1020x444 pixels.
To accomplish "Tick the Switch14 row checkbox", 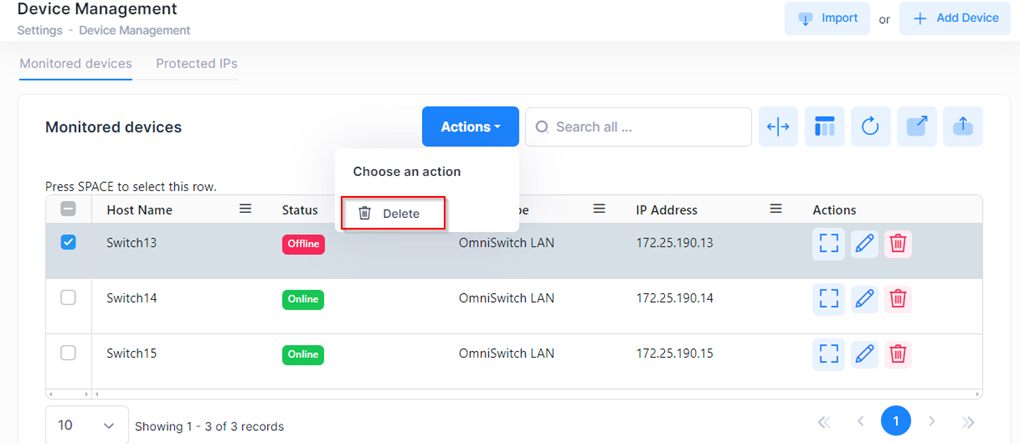I will (x=69, y=298).
